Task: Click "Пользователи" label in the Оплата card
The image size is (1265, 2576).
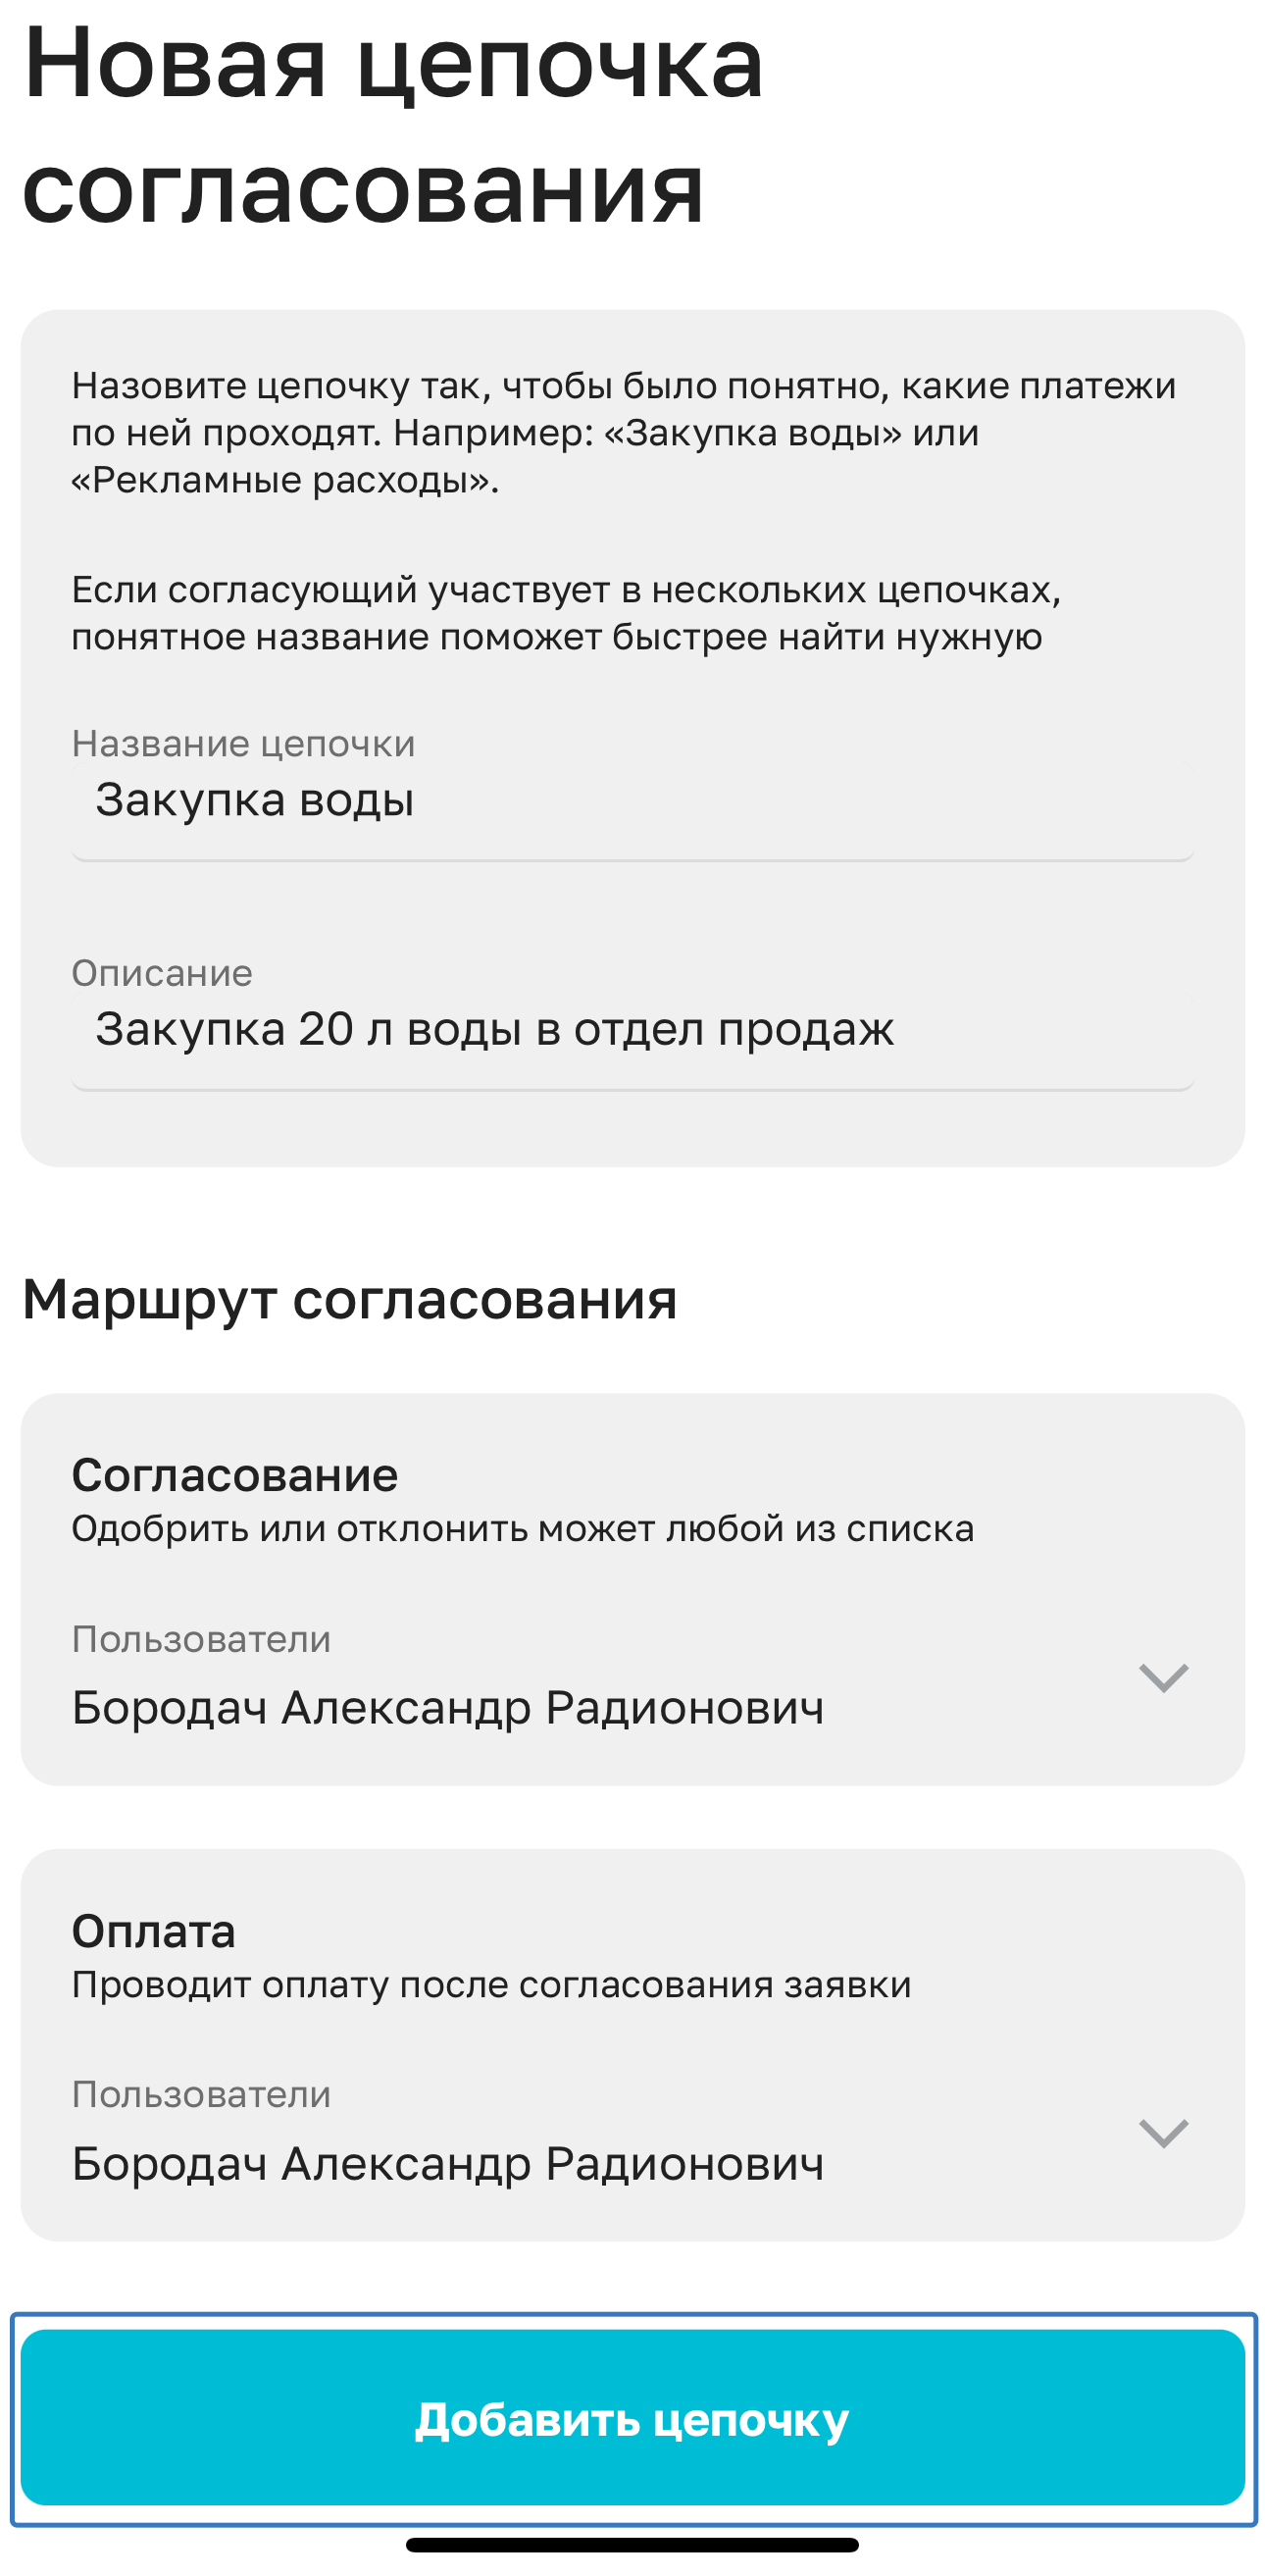Action: coord(201,2095)
